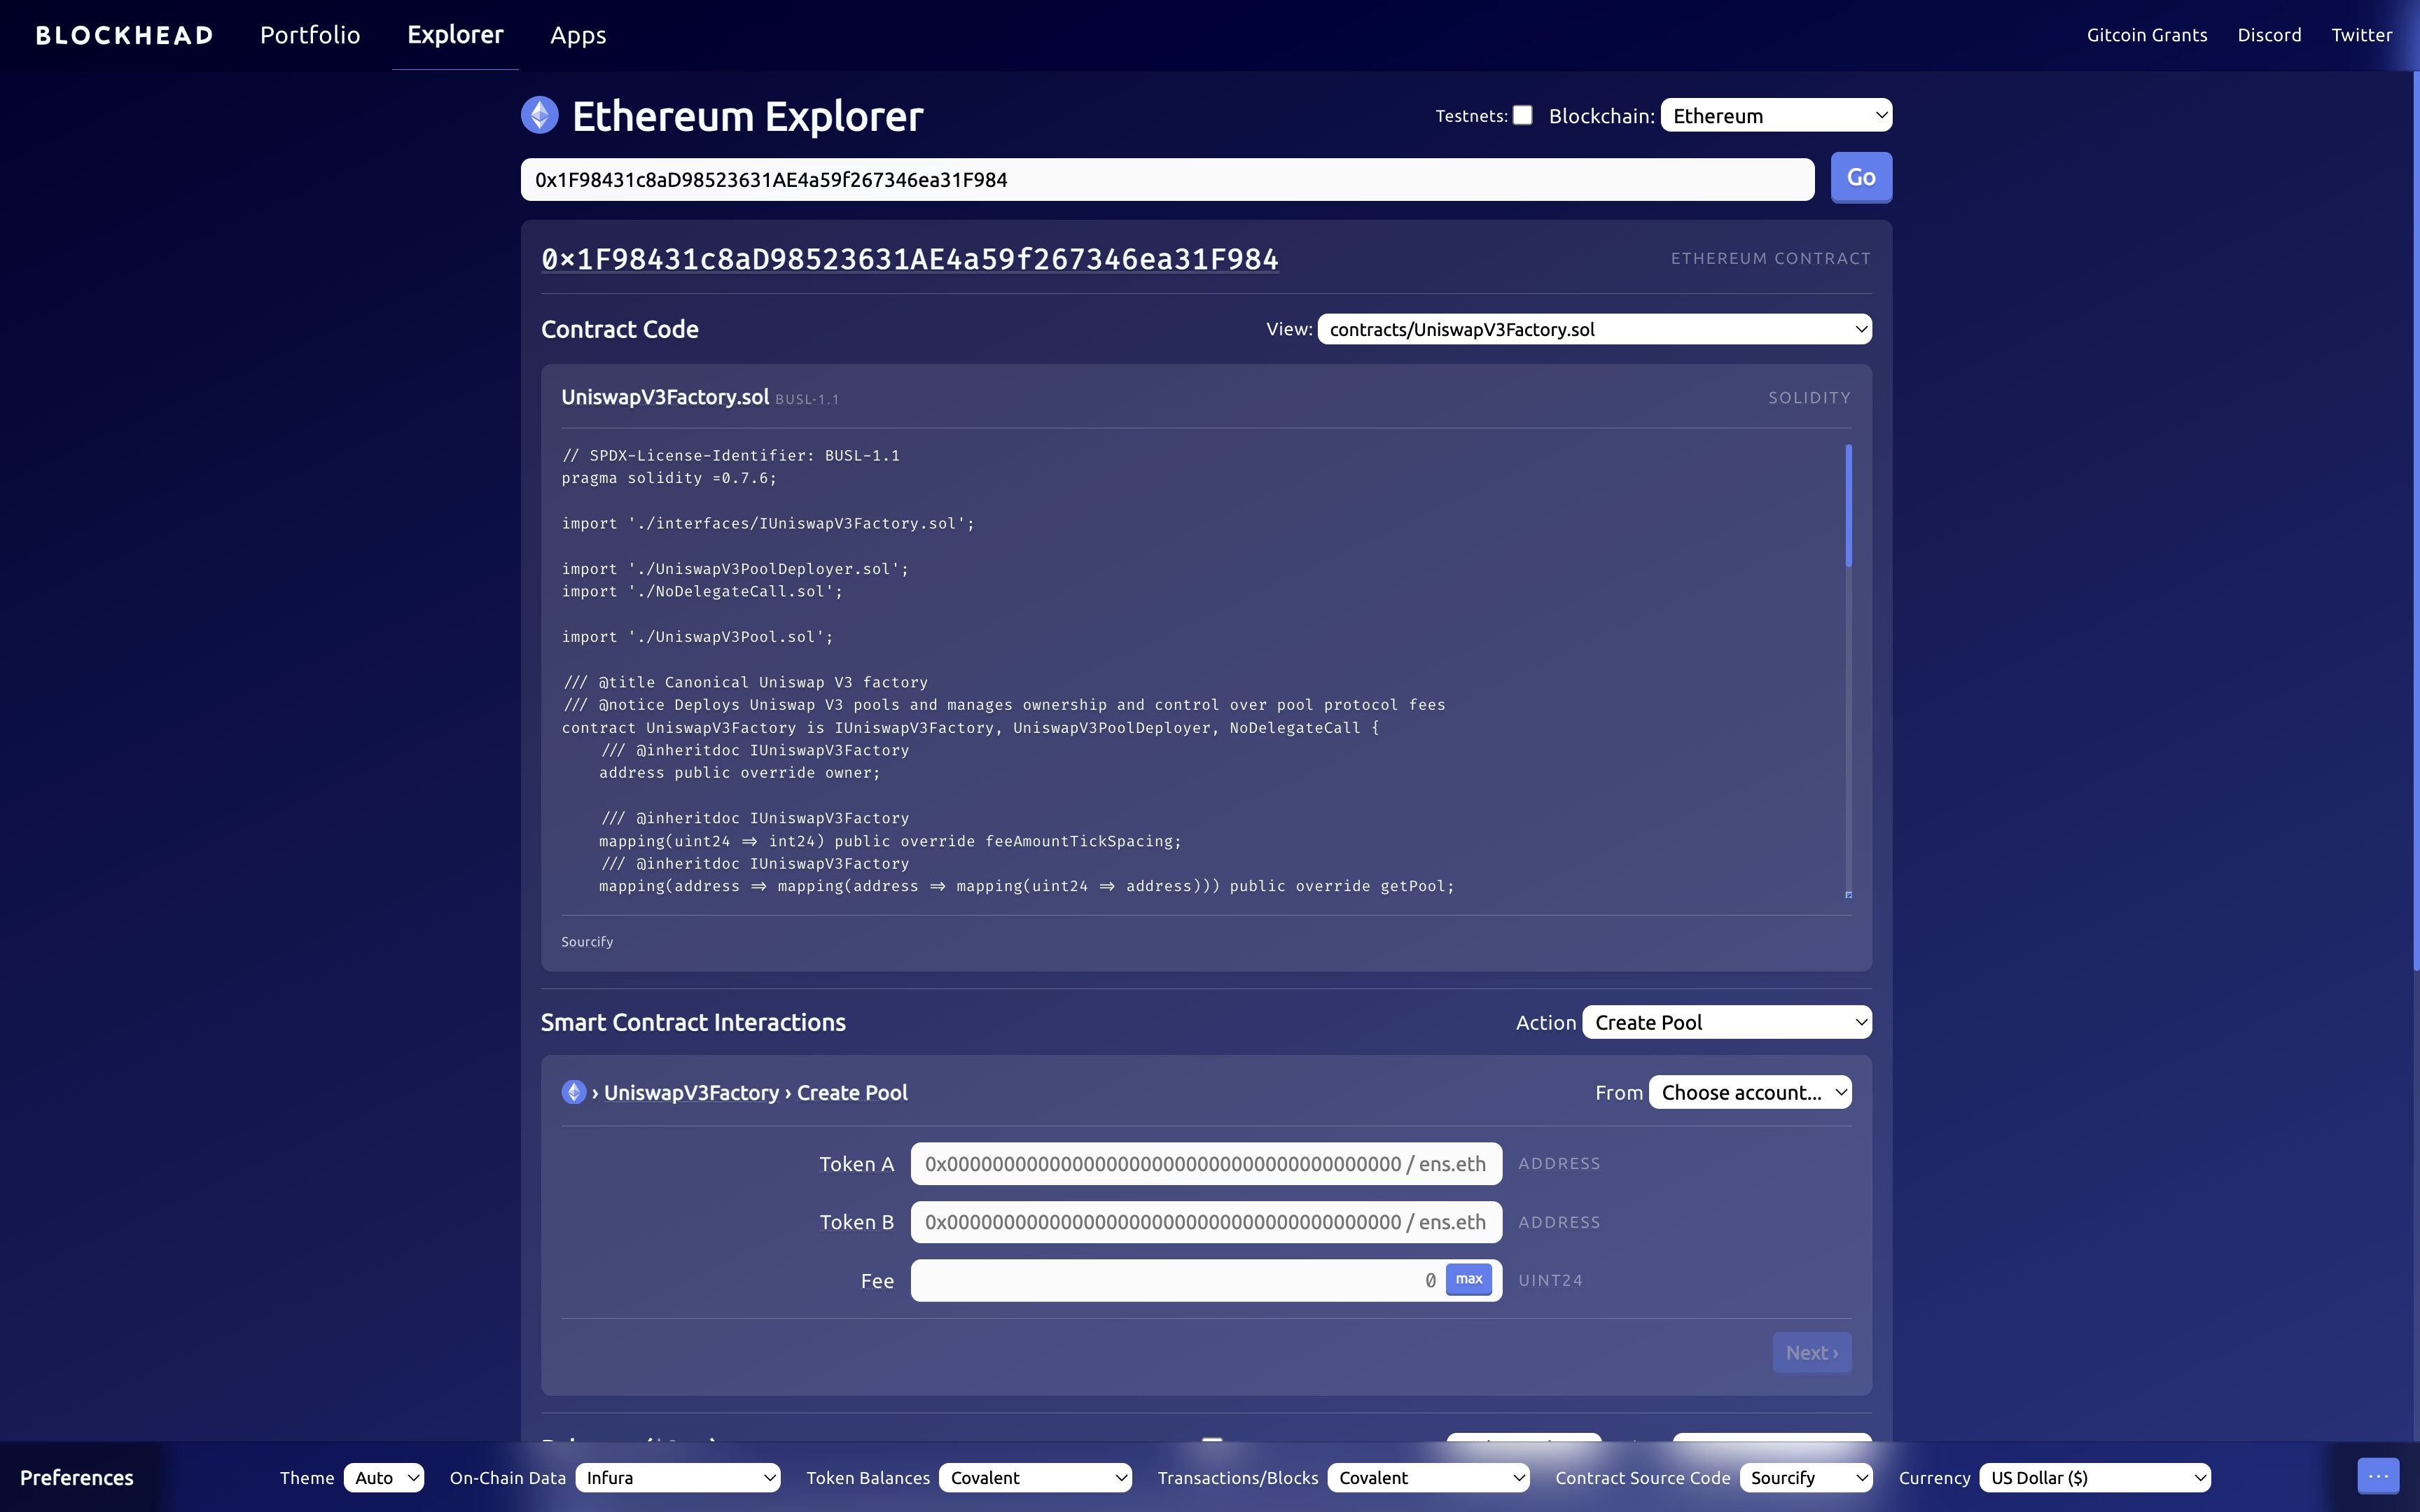
Task: Click the ETHEREUM CONTRACT label
Action: (x=1771, y=258)
